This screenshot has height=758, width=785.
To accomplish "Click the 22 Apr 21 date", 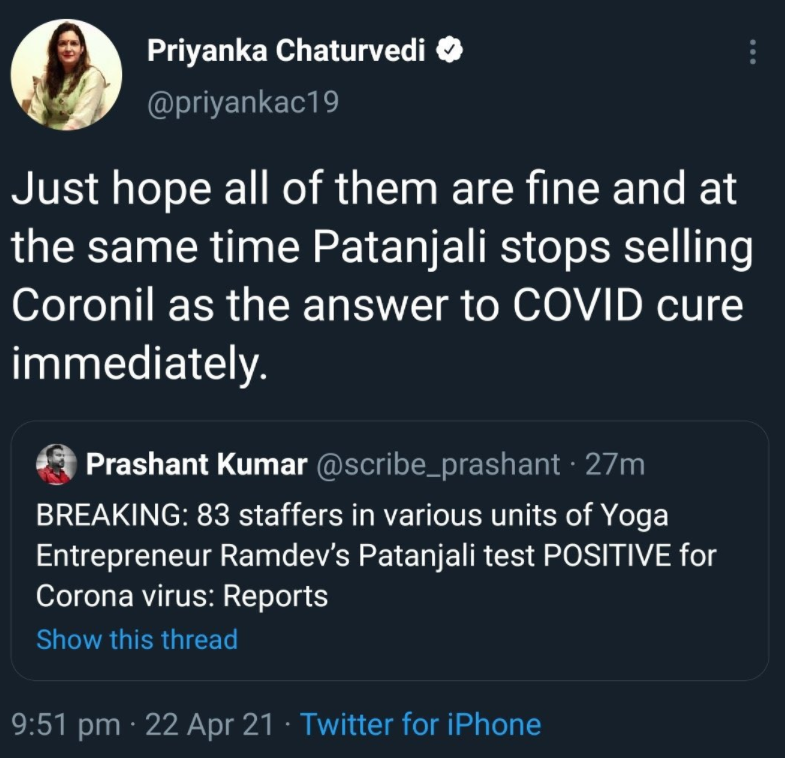I will [x=209, y=724].
